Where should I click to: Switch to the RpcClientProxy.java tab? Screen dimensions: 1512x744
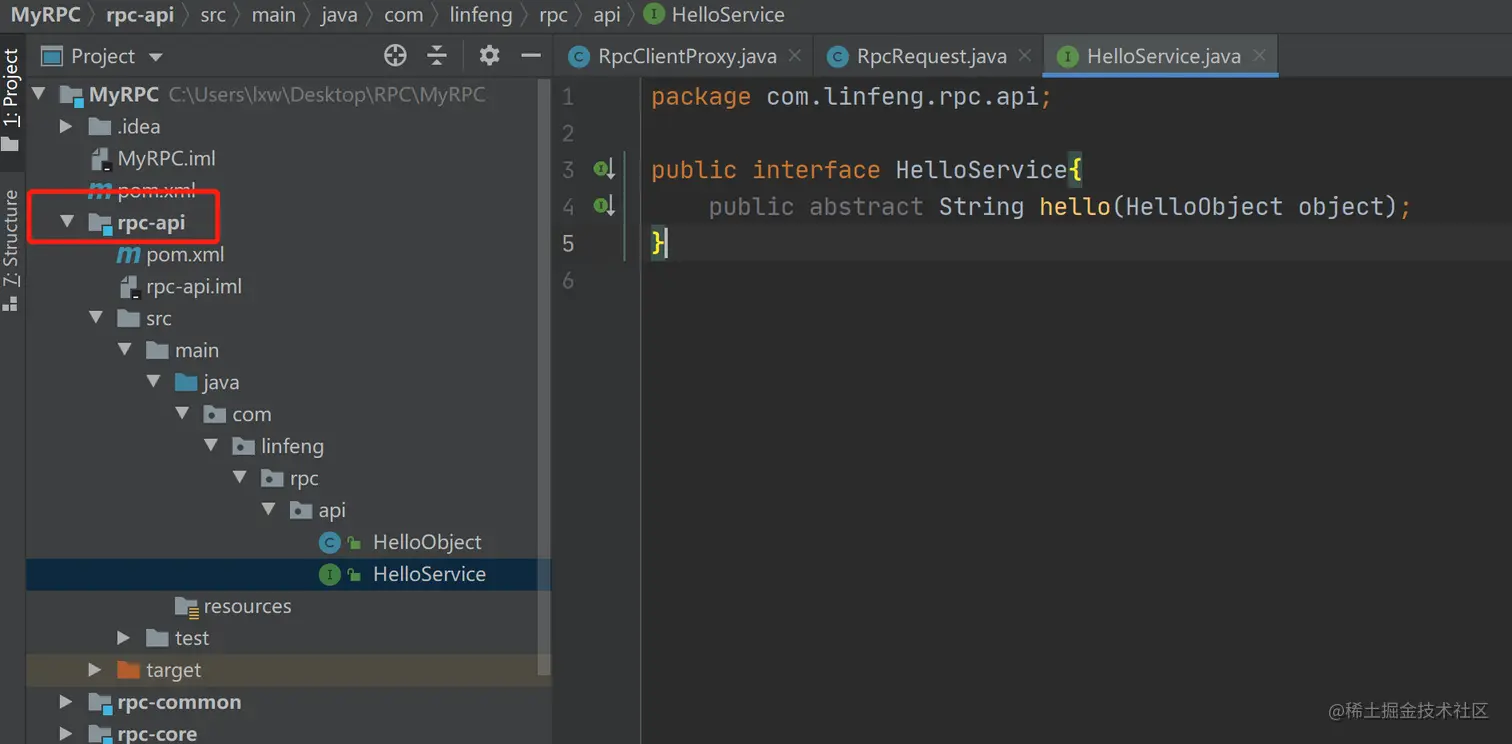(687, 56)
